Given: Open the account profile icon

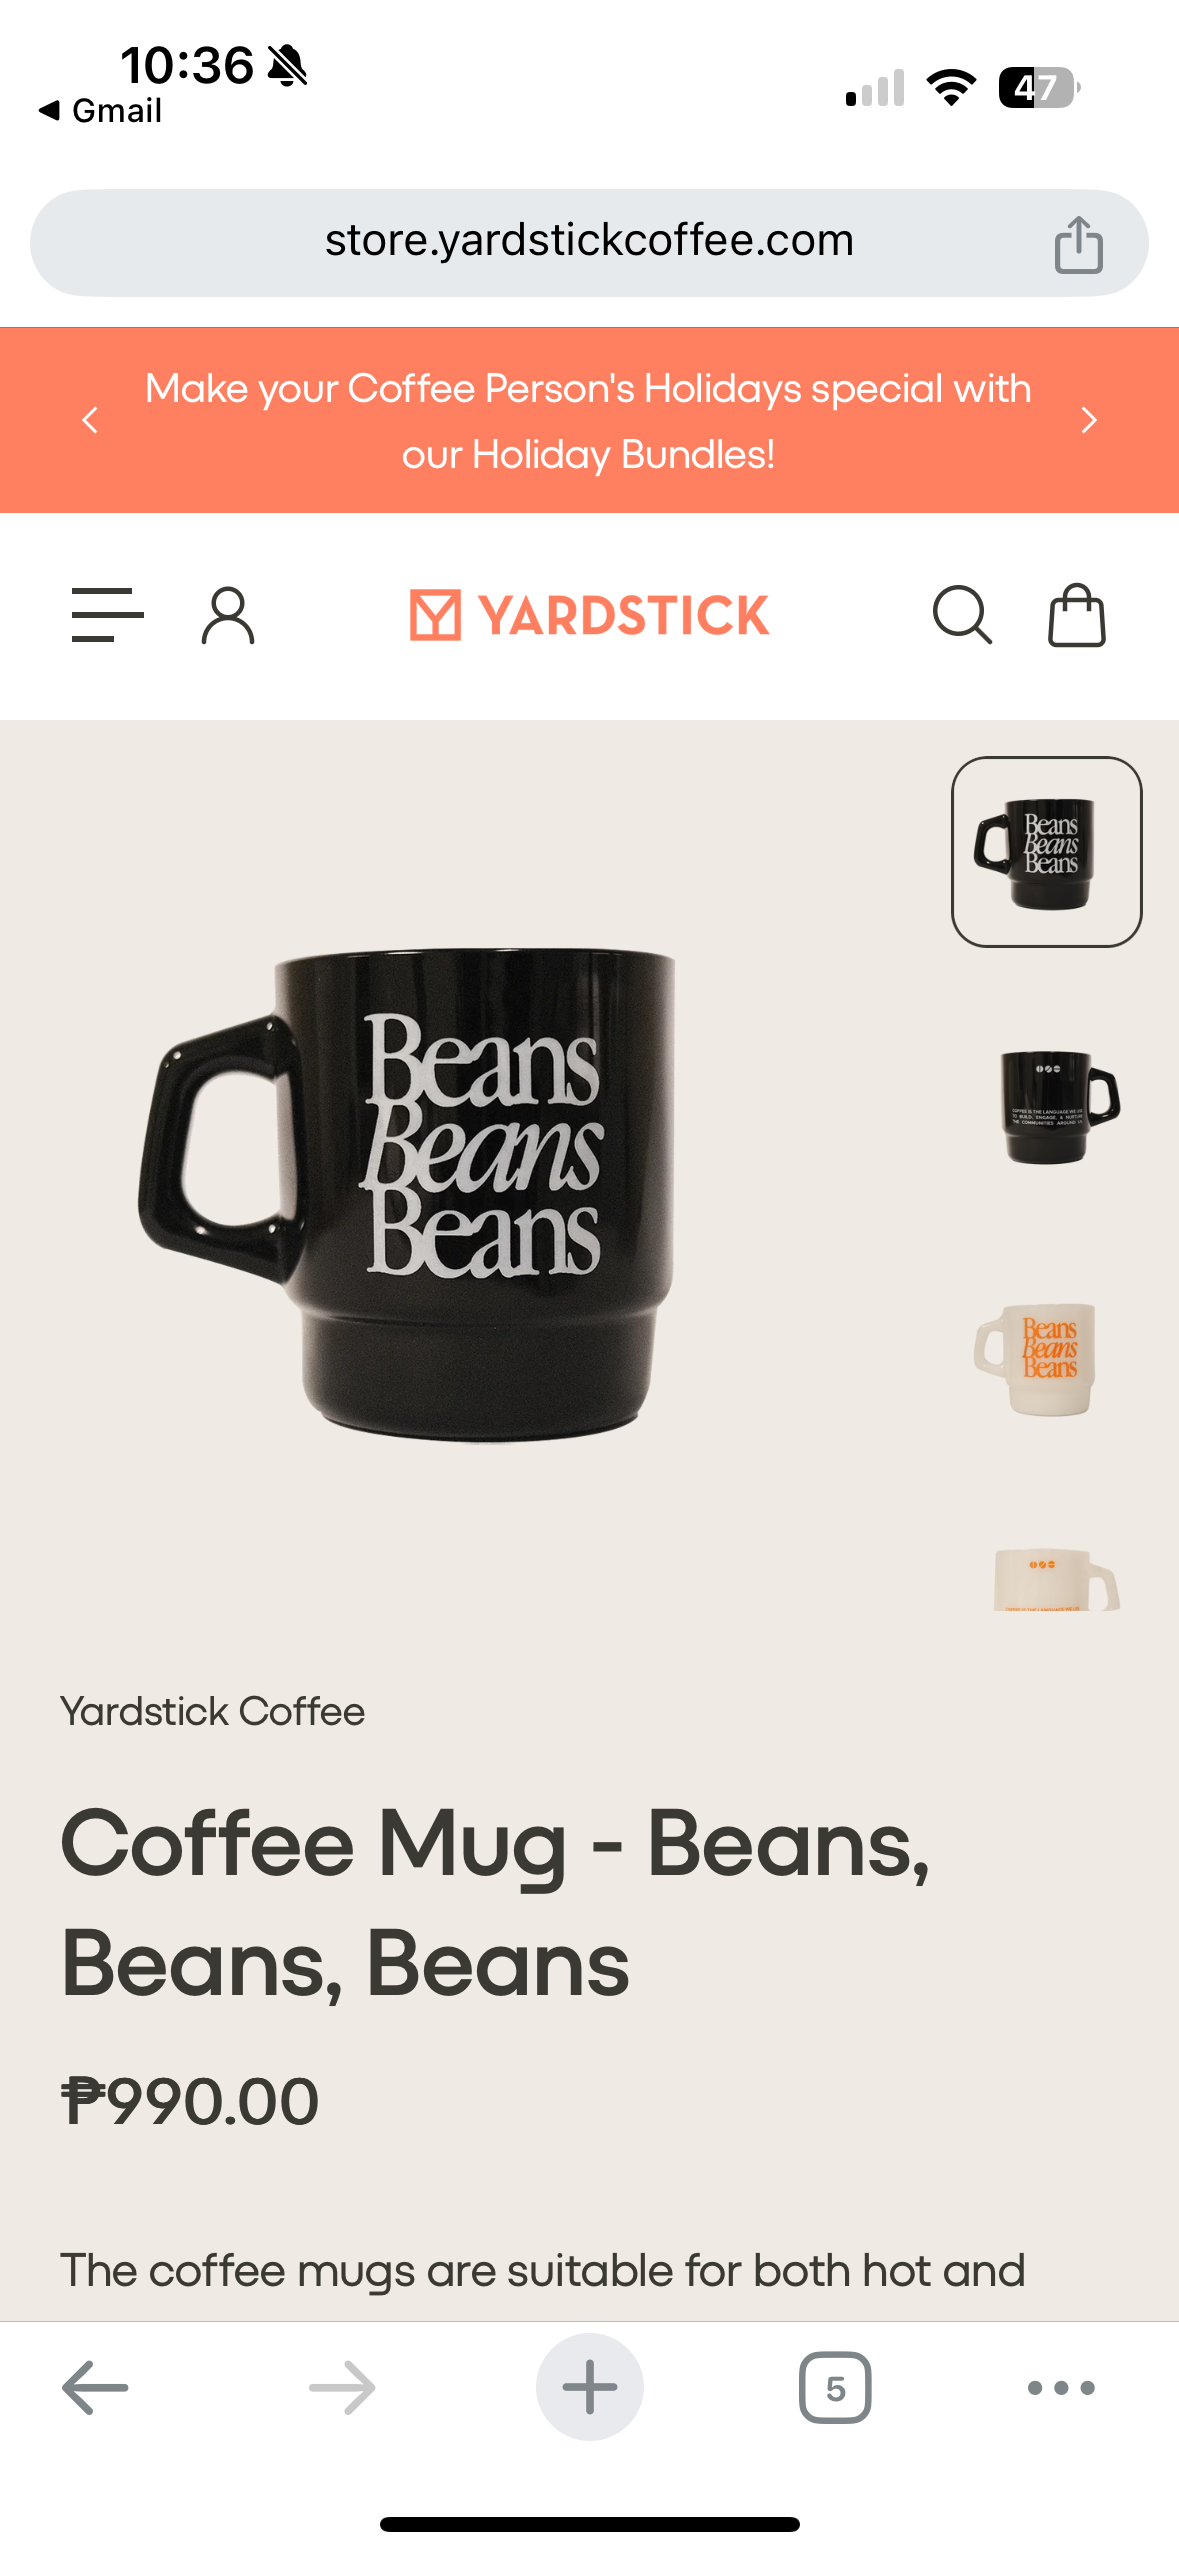Looking at the screenshot, I should (x=228, y=615).
